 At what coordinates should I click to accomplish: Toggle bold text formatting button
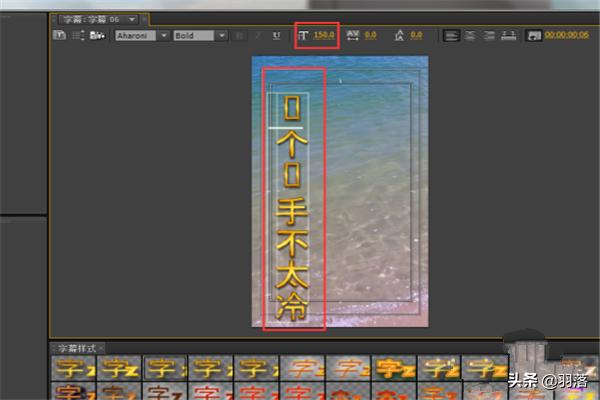click(x=240, y=36)
